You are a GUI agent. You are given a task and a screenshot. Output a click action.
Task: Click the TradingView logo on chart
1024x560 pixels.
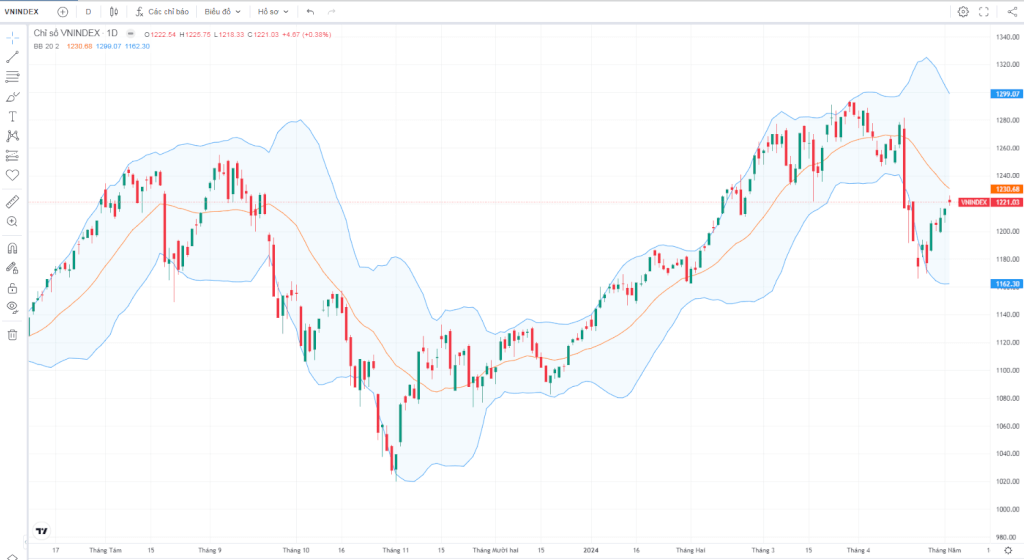coord(42,531)
